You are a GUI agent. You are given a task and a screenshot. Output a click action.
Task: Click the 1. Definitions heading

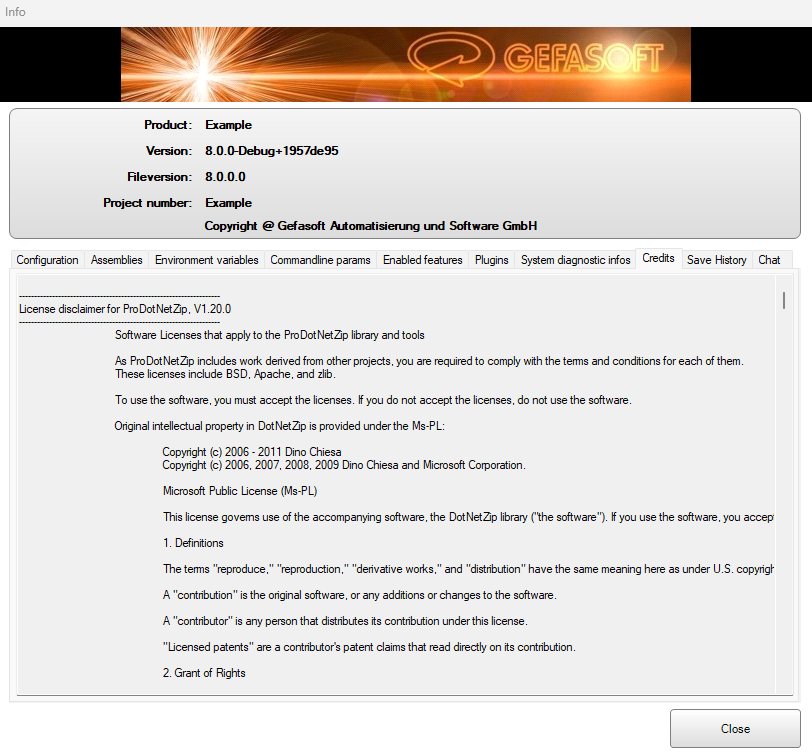point(193,543)
